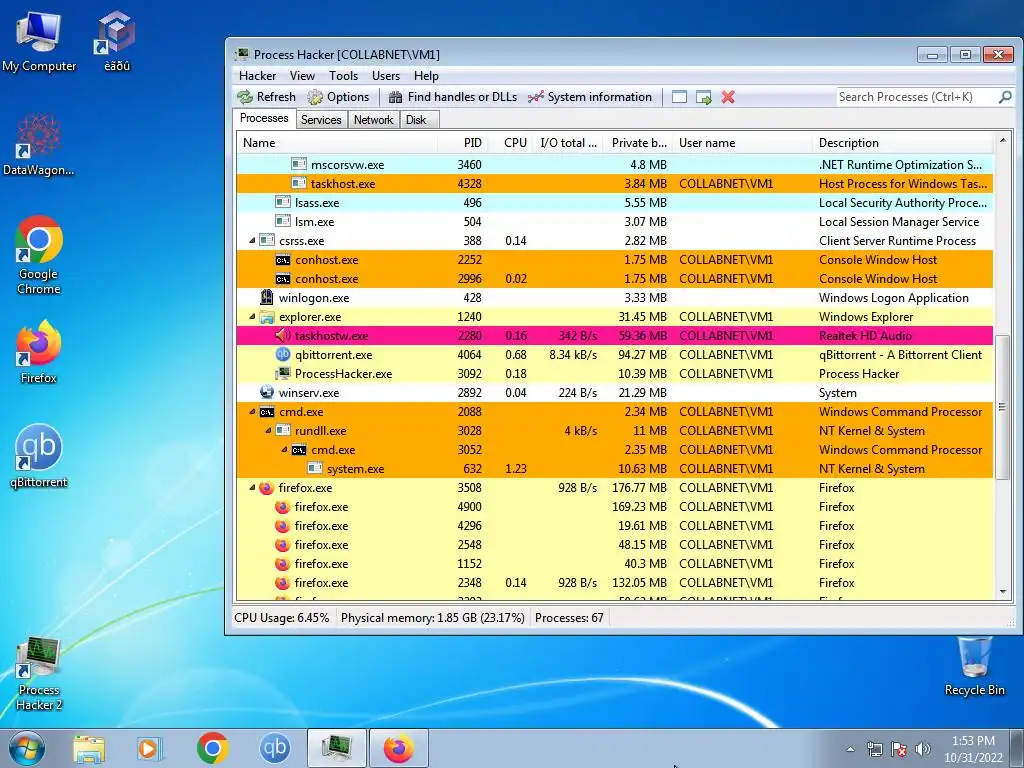This screenshot has height=768, width=1024.
Task: Click Physical memory status entry
Action: (x=432, y=618)
